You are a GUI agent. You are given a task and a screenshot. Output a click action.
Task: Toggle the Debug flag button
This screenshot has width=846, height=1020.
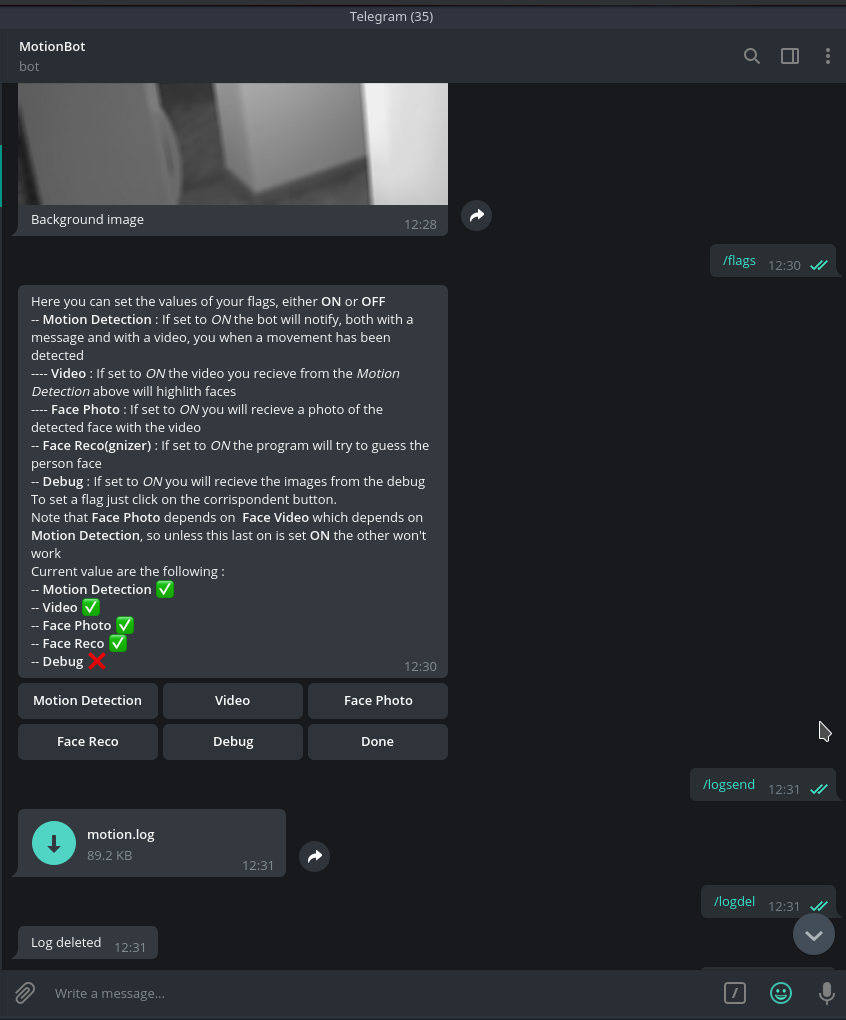pos(233,742)
